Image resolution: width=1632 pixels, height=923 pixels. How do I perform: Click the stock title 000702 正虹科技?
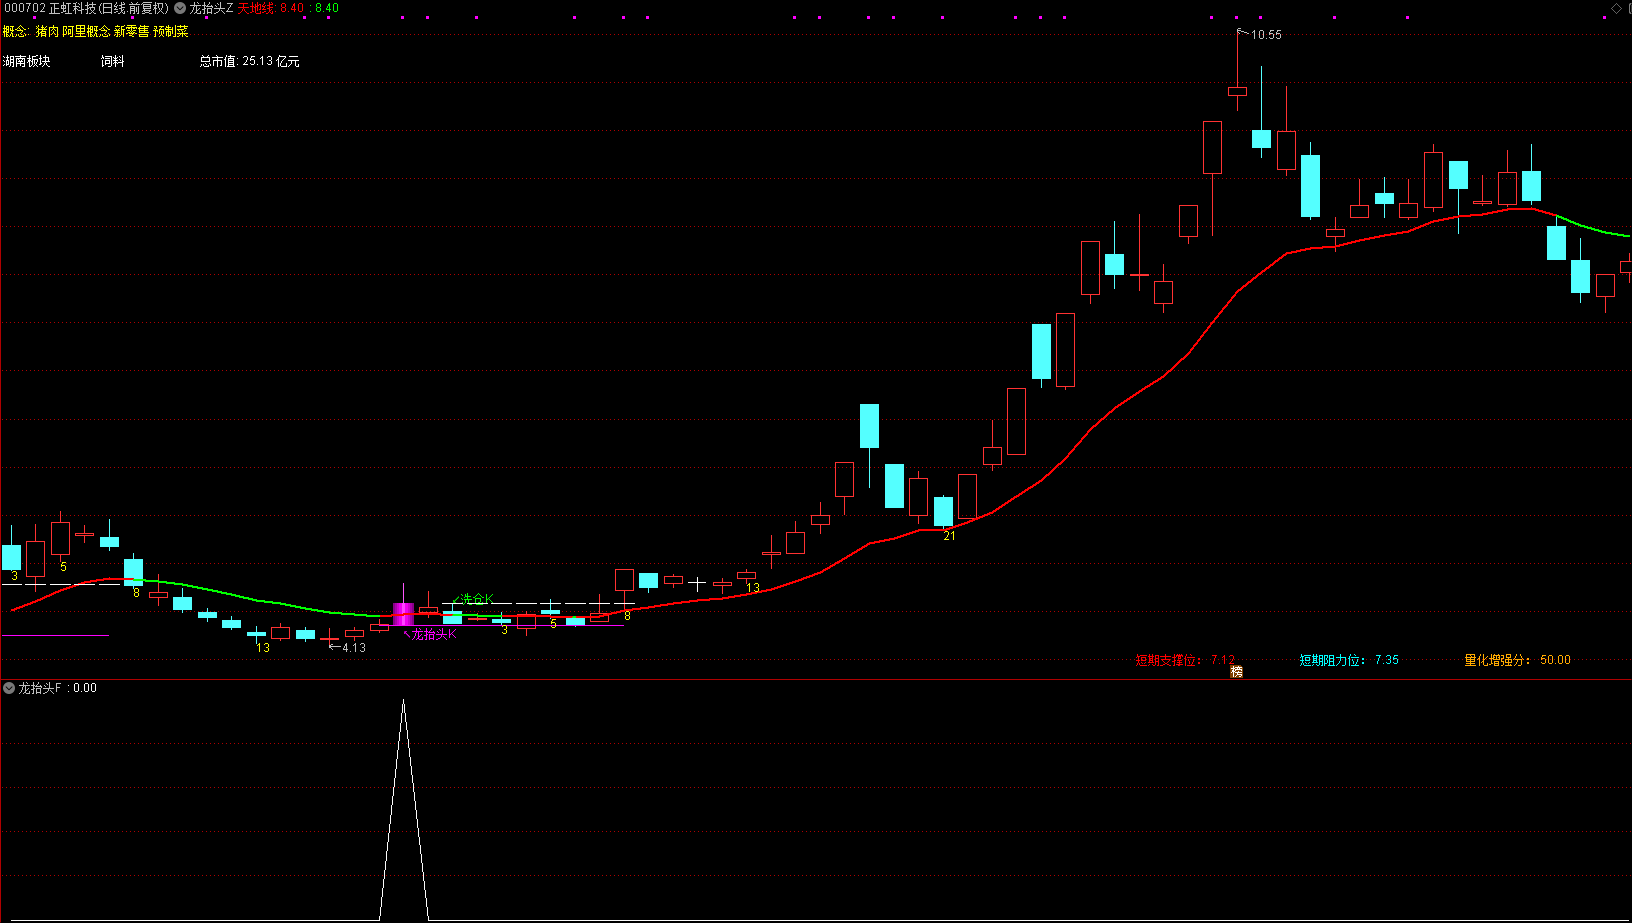coord(51,8)
